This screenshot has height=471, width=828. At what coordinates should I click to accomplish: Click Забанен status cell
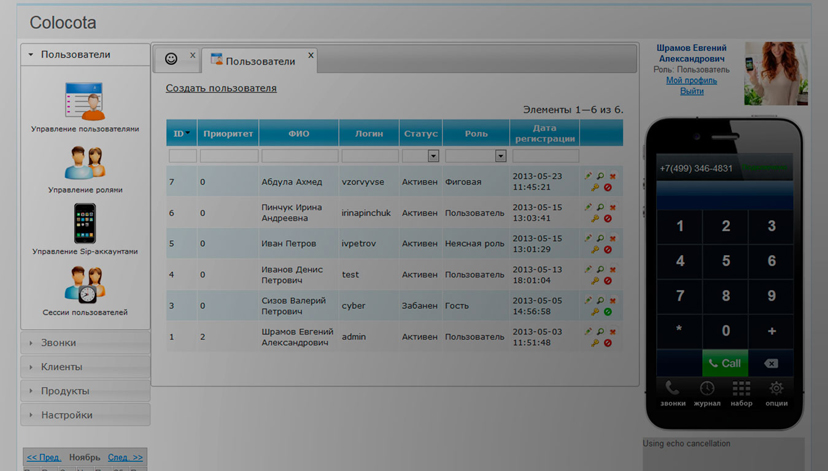pyautogui.click(x=419, y=306)
